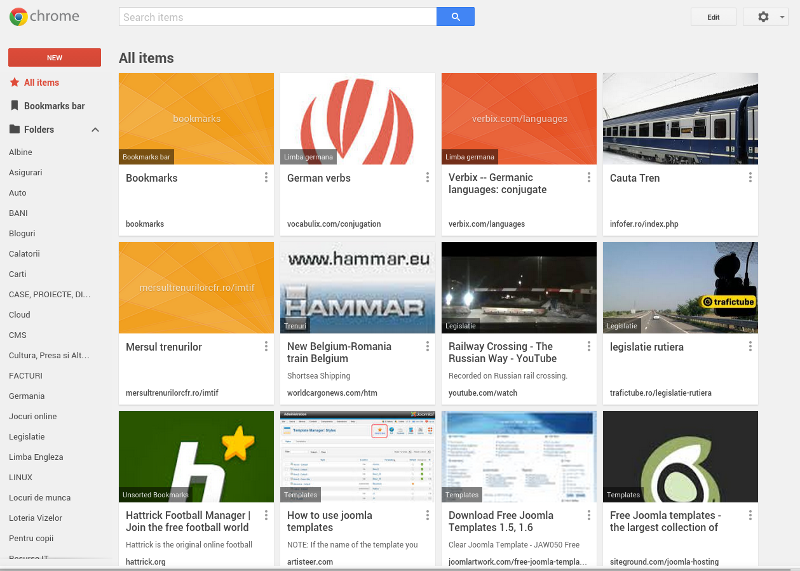Viewport: 800px width, 571px height.
Task: Click the bookmark icon beside Bookmarks bar
Action: click(x=15, y=106)
